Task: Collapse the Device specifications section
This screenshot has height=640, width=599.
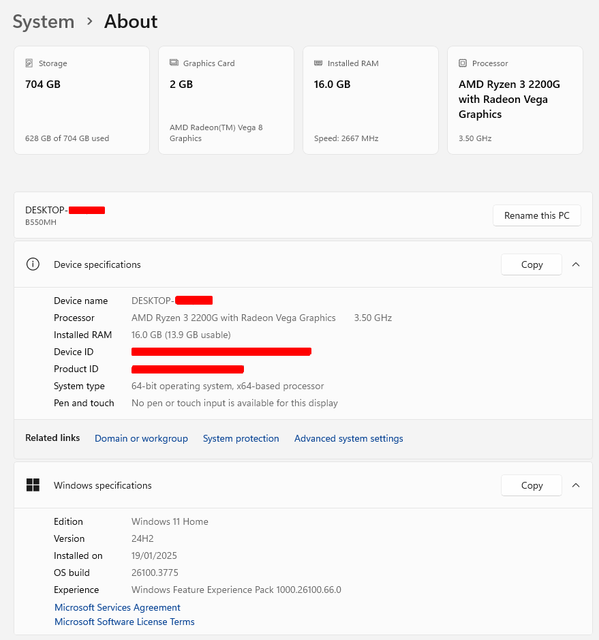Action: tap(576, 264)
